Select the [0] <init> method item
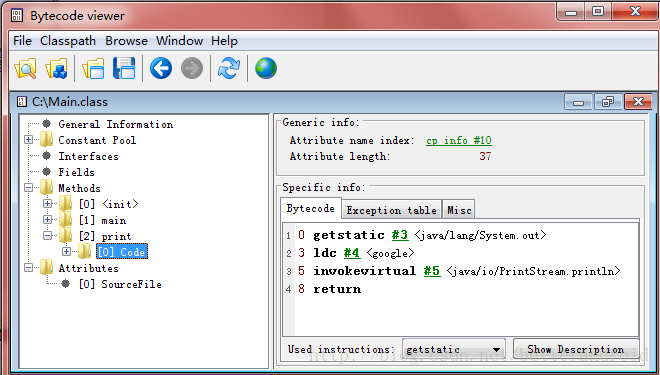The width and height of the screenshot is (660, 375). tap(108, 204)
